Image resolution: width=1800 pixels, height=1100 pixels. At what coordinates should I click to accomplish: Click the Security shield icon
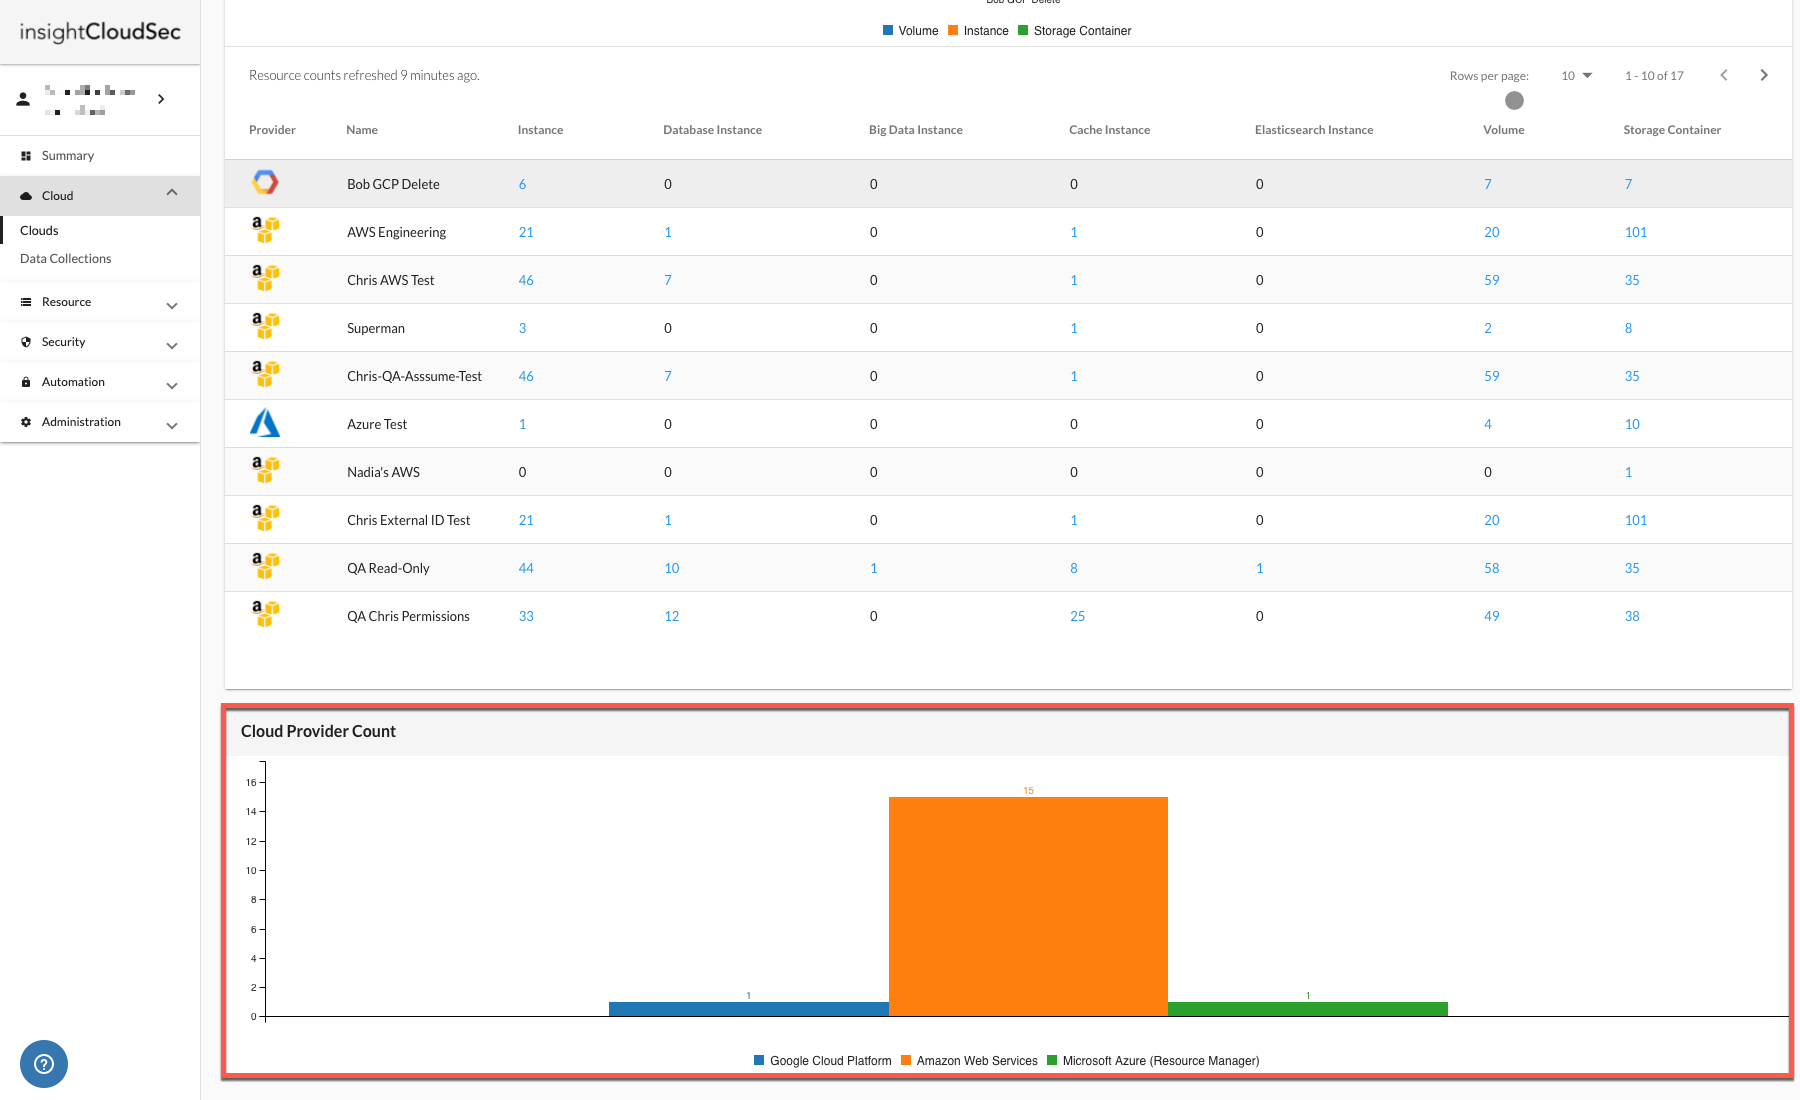pos(26,342)
